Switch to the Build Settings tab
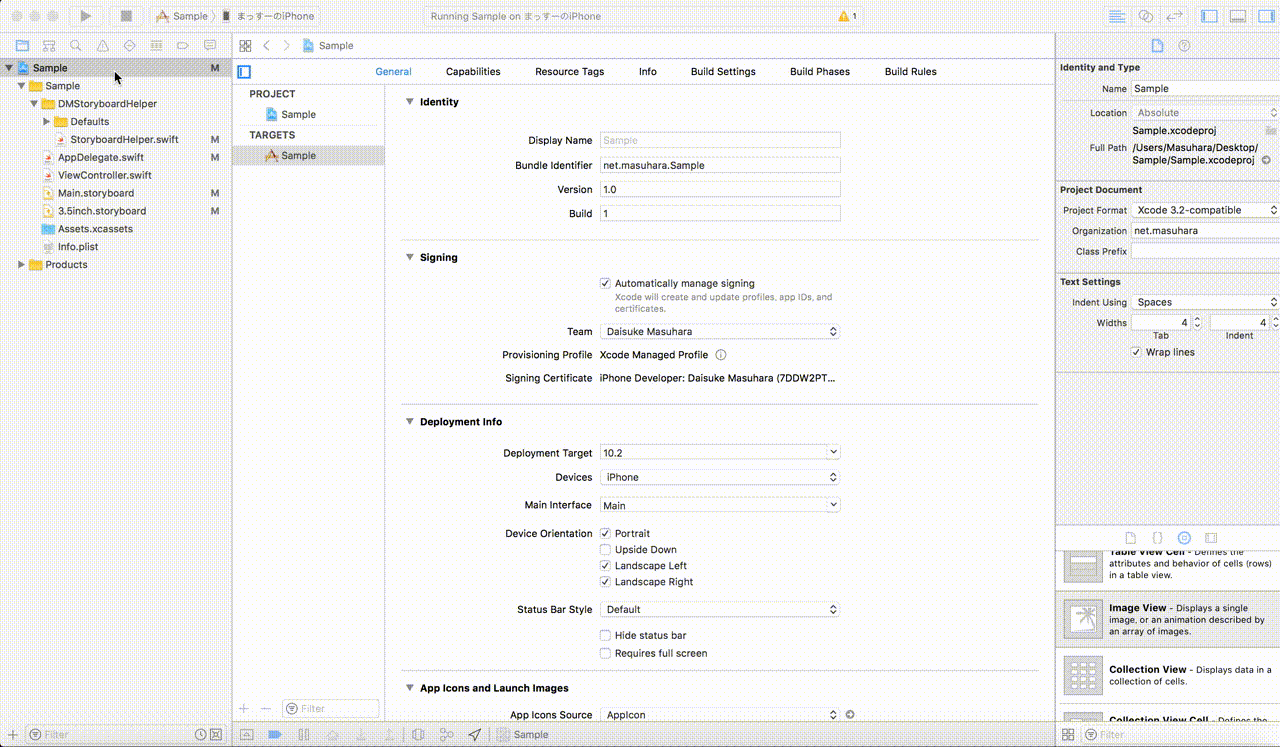Screen dimensions: 1280x747 click(723, 72)
